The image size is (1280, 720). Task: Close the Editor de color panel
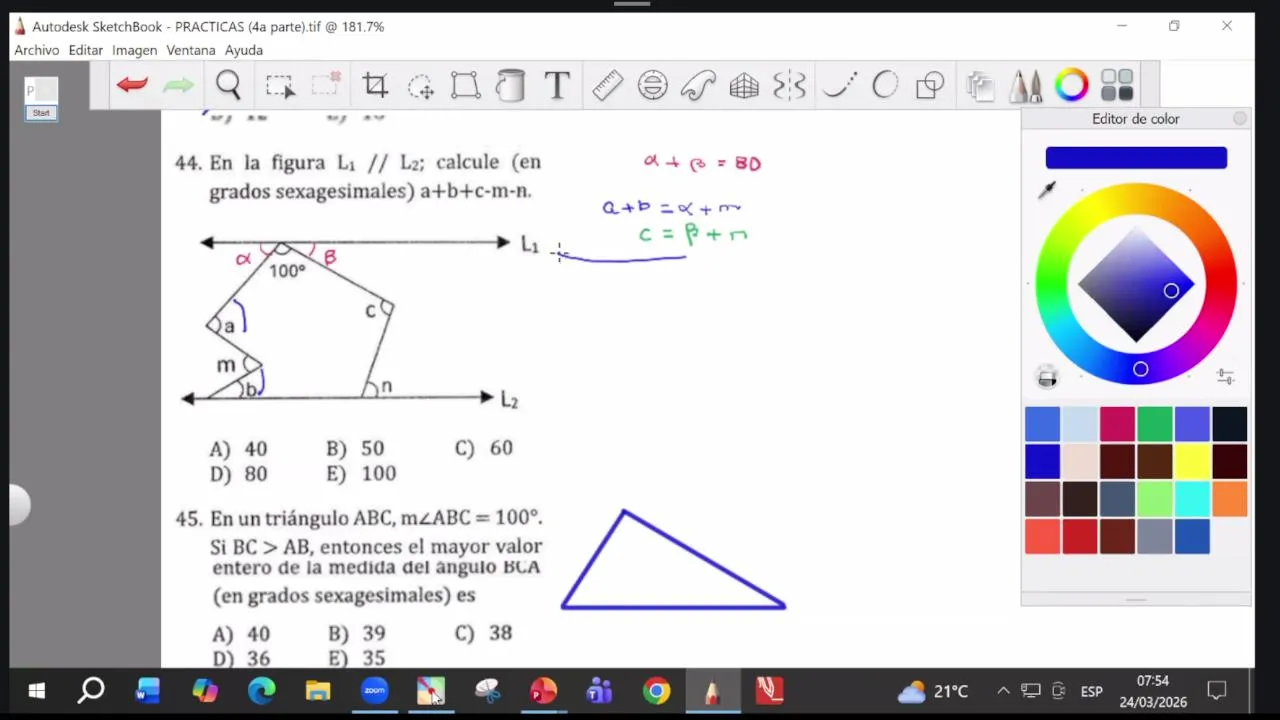pyautogui.click(x=1240, y=119)
